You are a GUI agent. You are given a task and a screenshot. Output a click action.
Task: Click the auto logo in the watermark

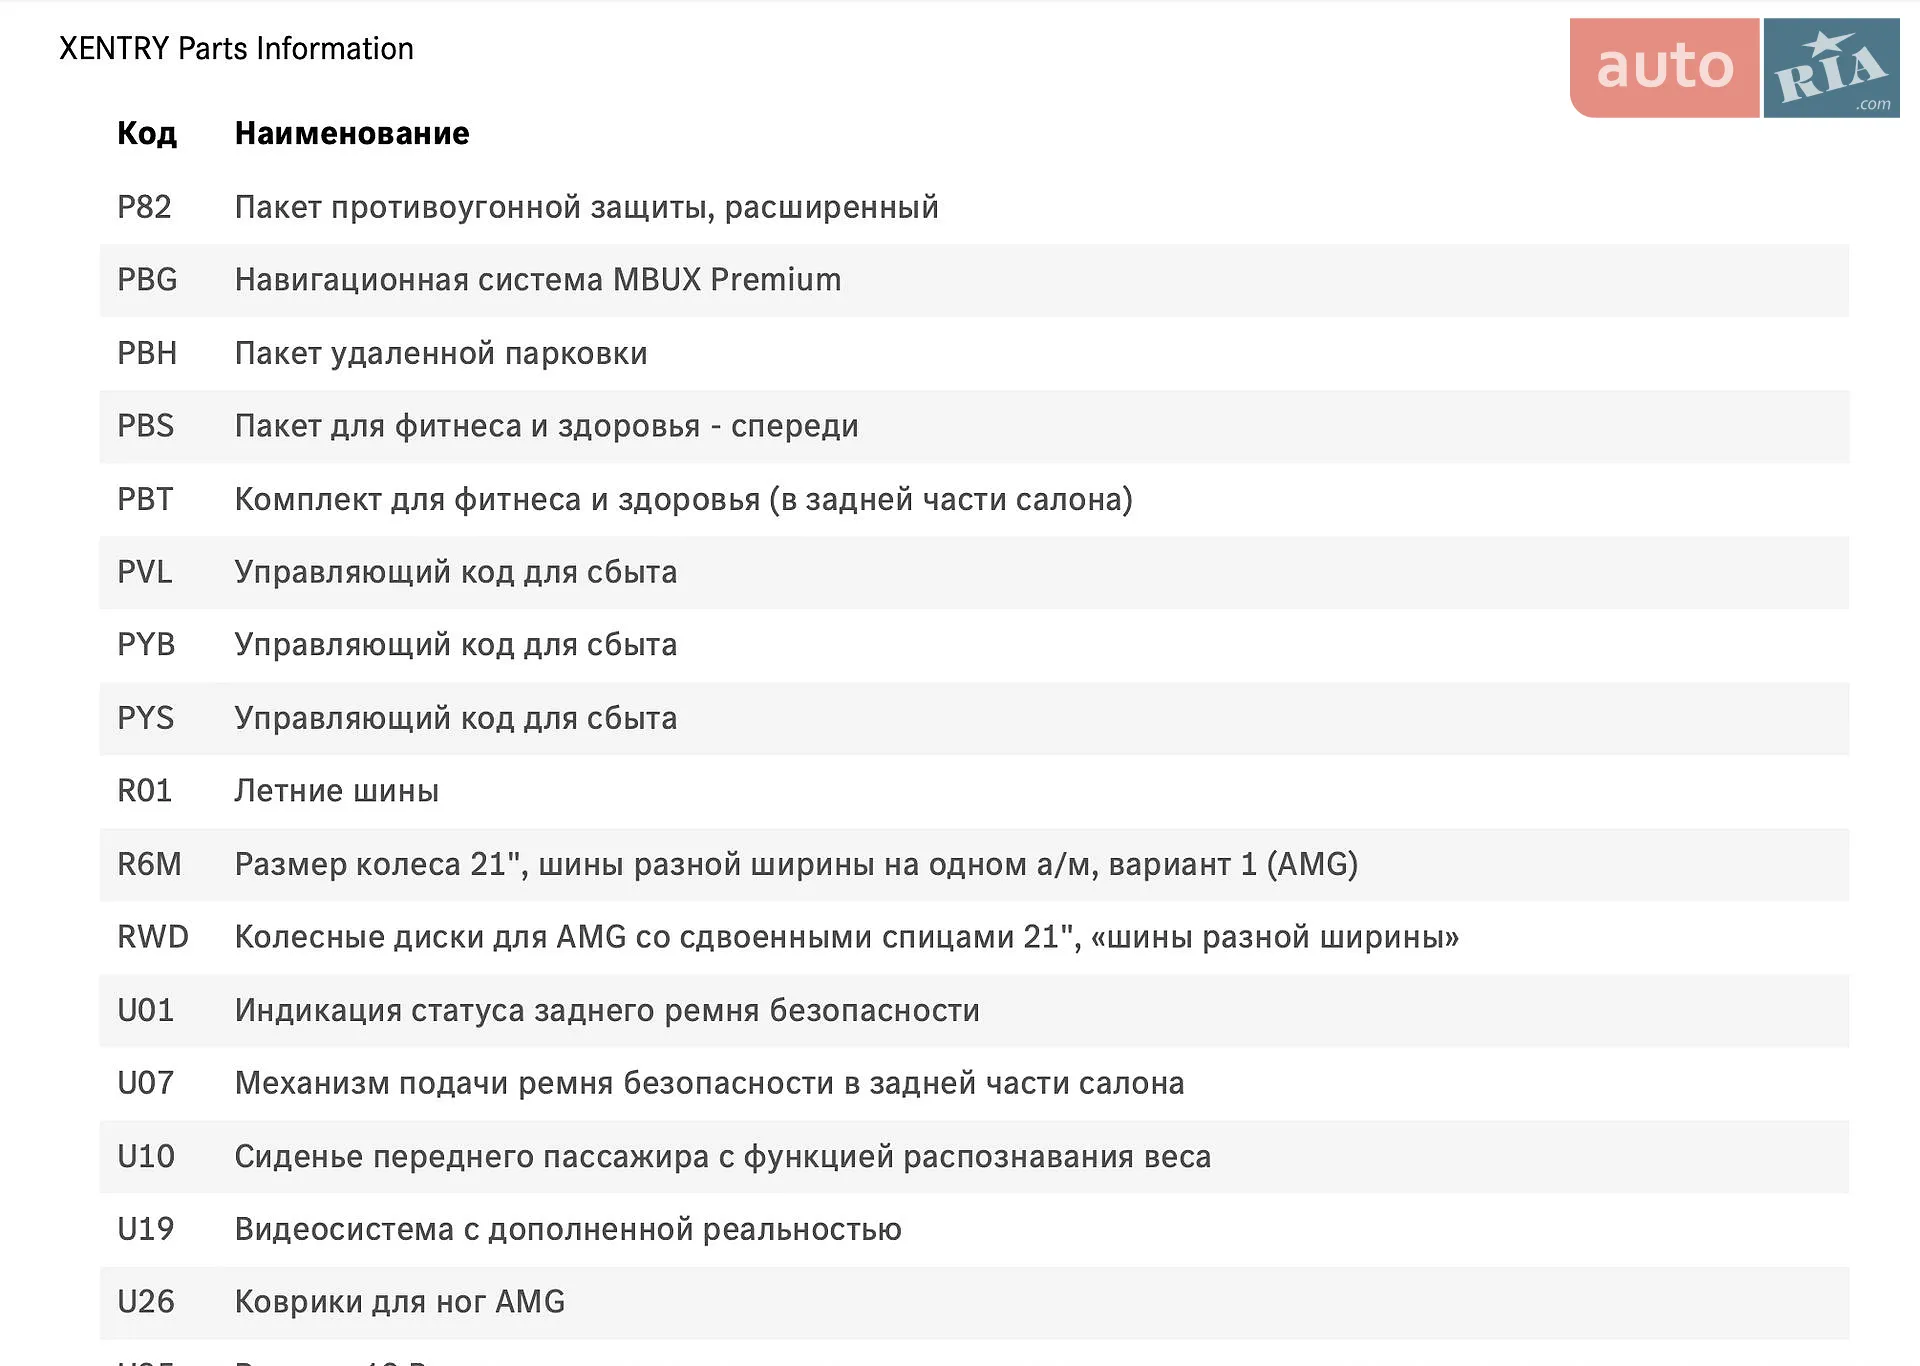[1664, 68]
